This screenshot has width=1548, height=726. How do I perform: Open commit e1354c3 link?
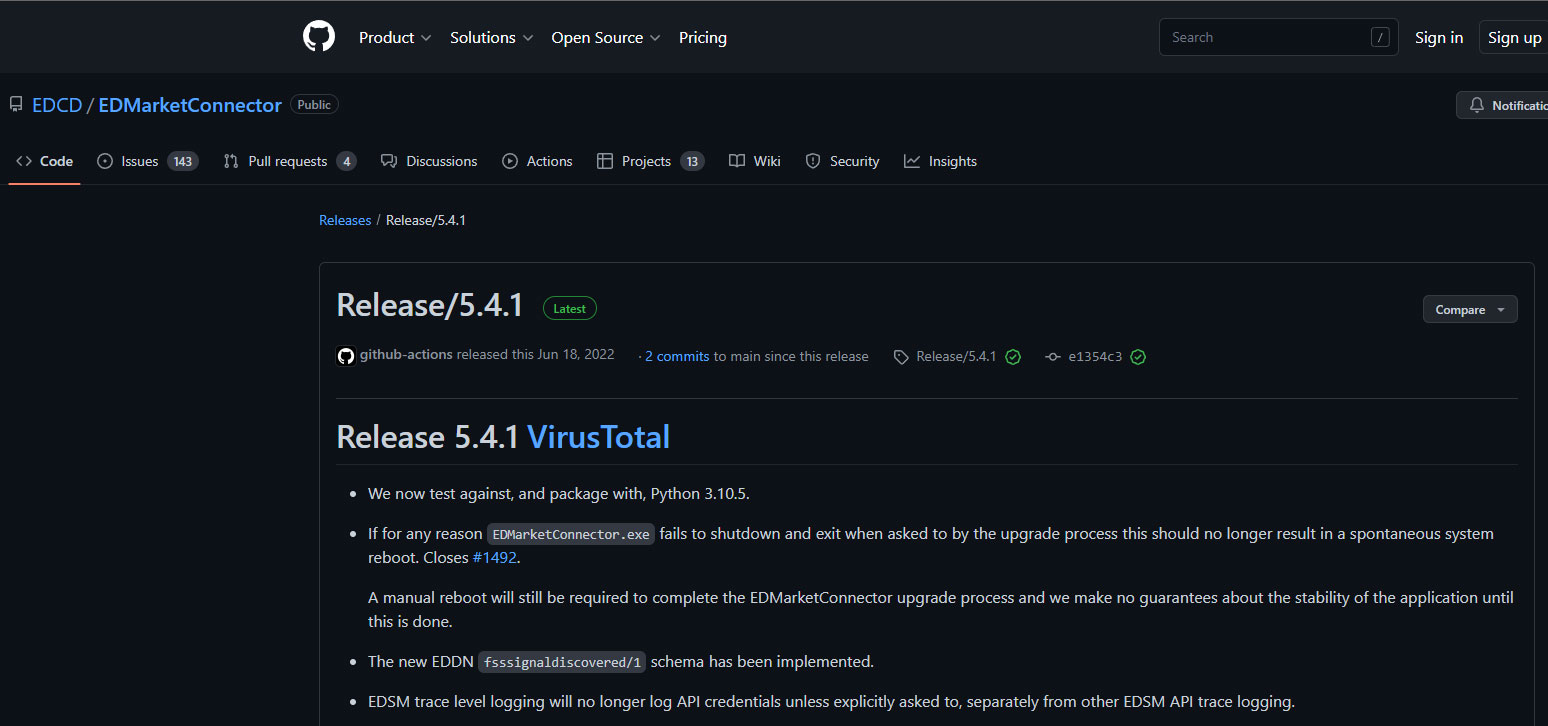point(1095,357)
